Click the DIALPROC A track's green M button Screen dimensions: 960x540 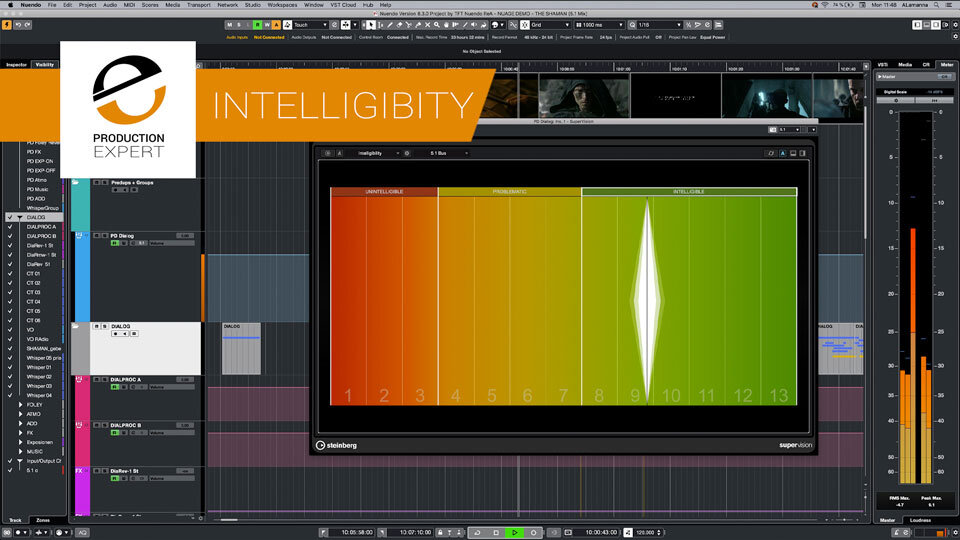(115, 388)
